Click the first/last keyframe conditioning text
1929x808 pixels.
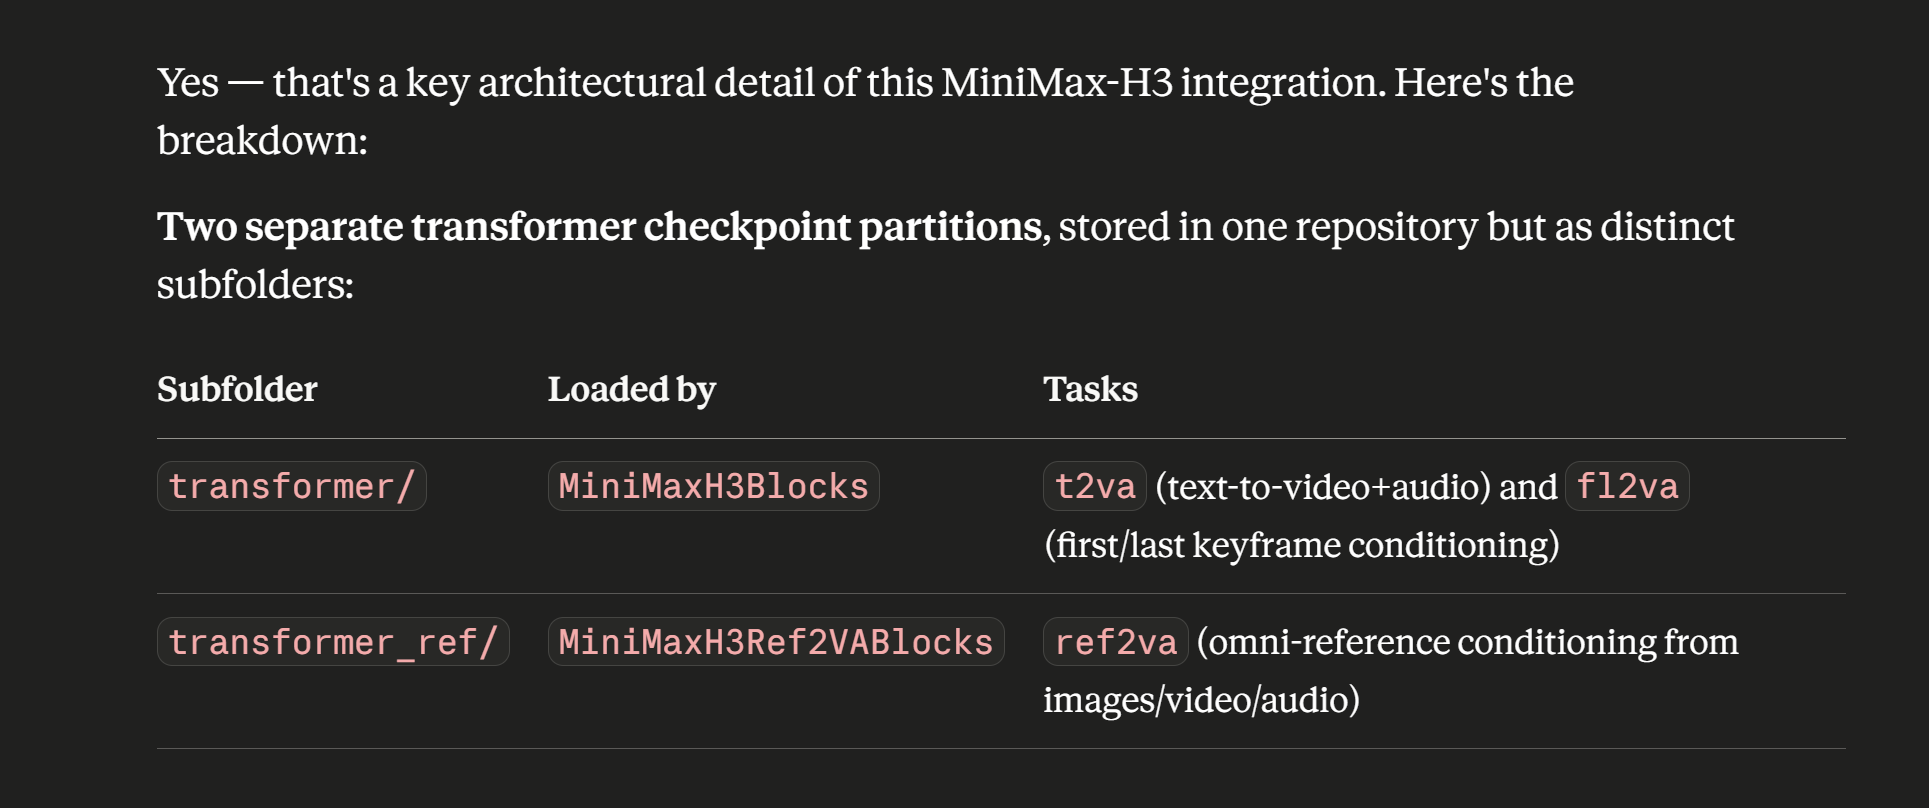pos(1301,545)
